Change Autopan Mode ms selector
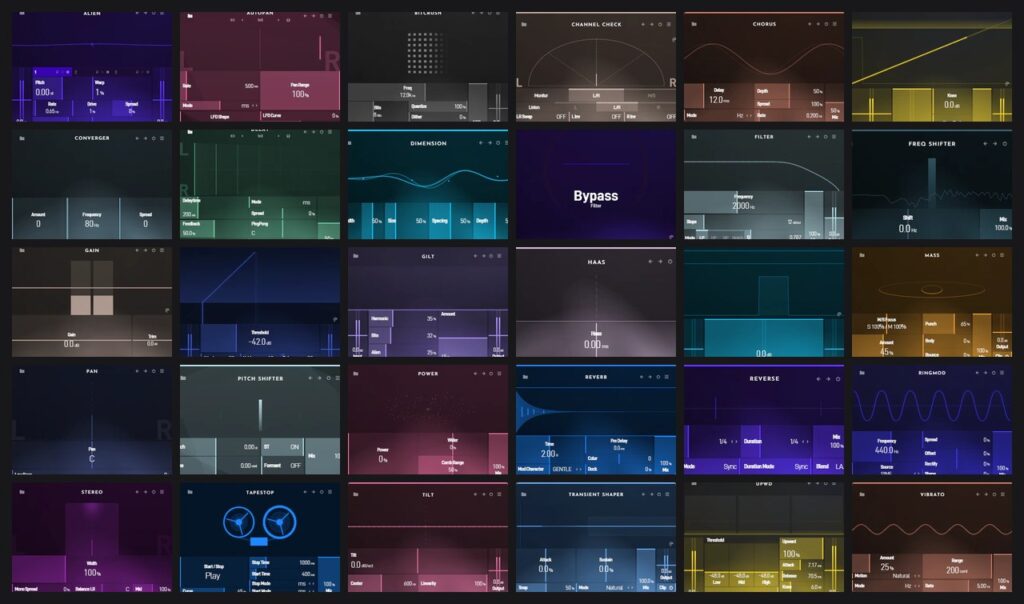Viewport: 1024px width, 604px height. [249, 105]
